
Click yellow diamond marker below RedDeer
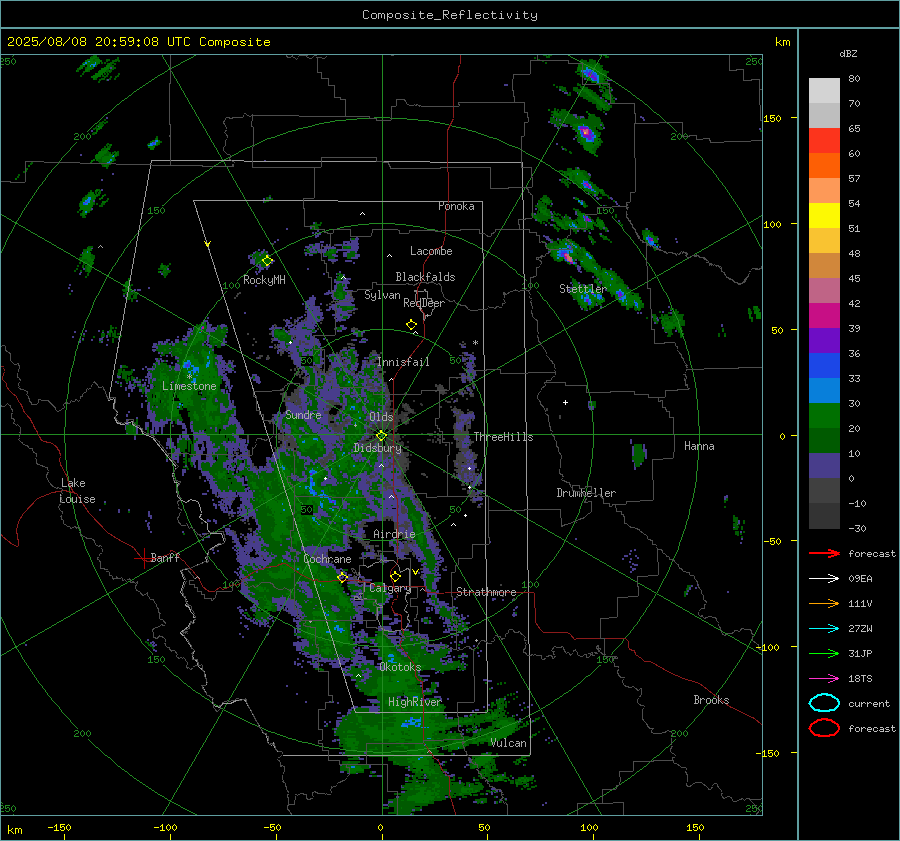412,325
